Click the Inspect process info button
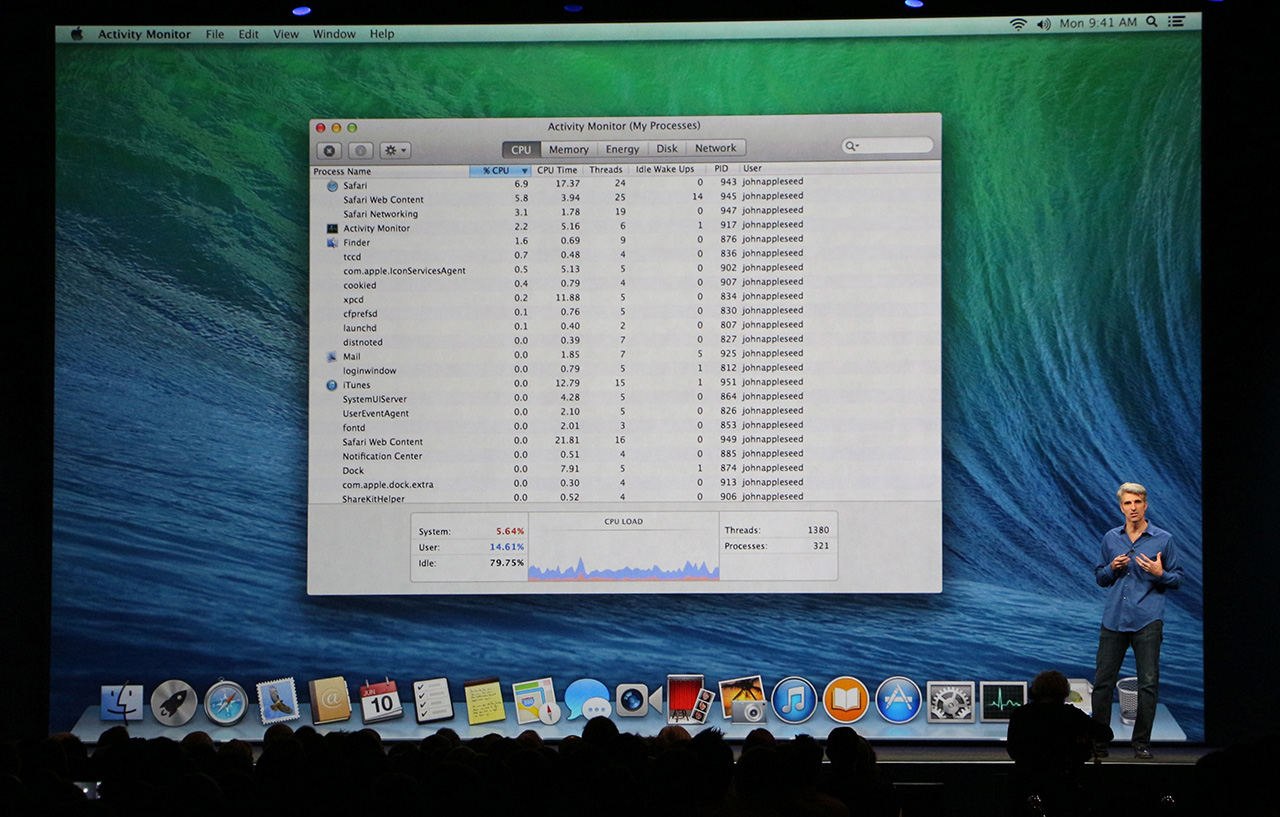The height and width of the screenshot is (817, 1280). point(361,150)
